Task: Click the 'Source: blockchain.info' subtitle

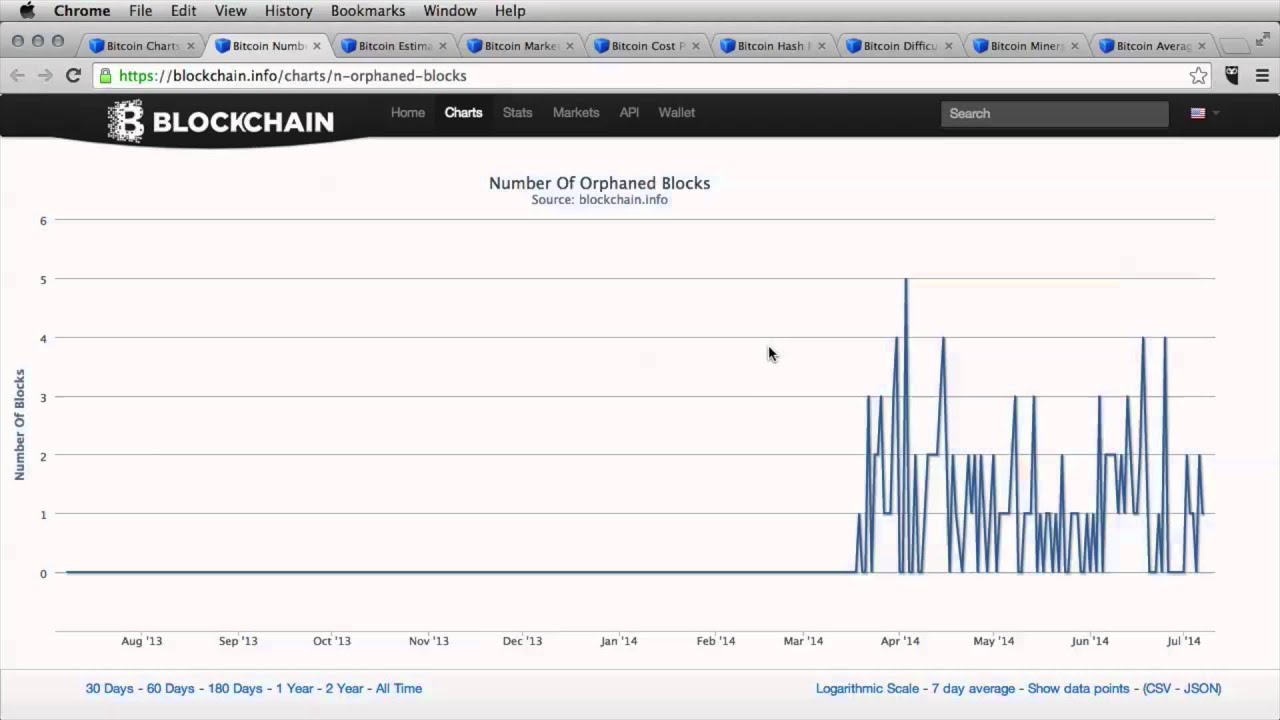Action: point(599,200)
